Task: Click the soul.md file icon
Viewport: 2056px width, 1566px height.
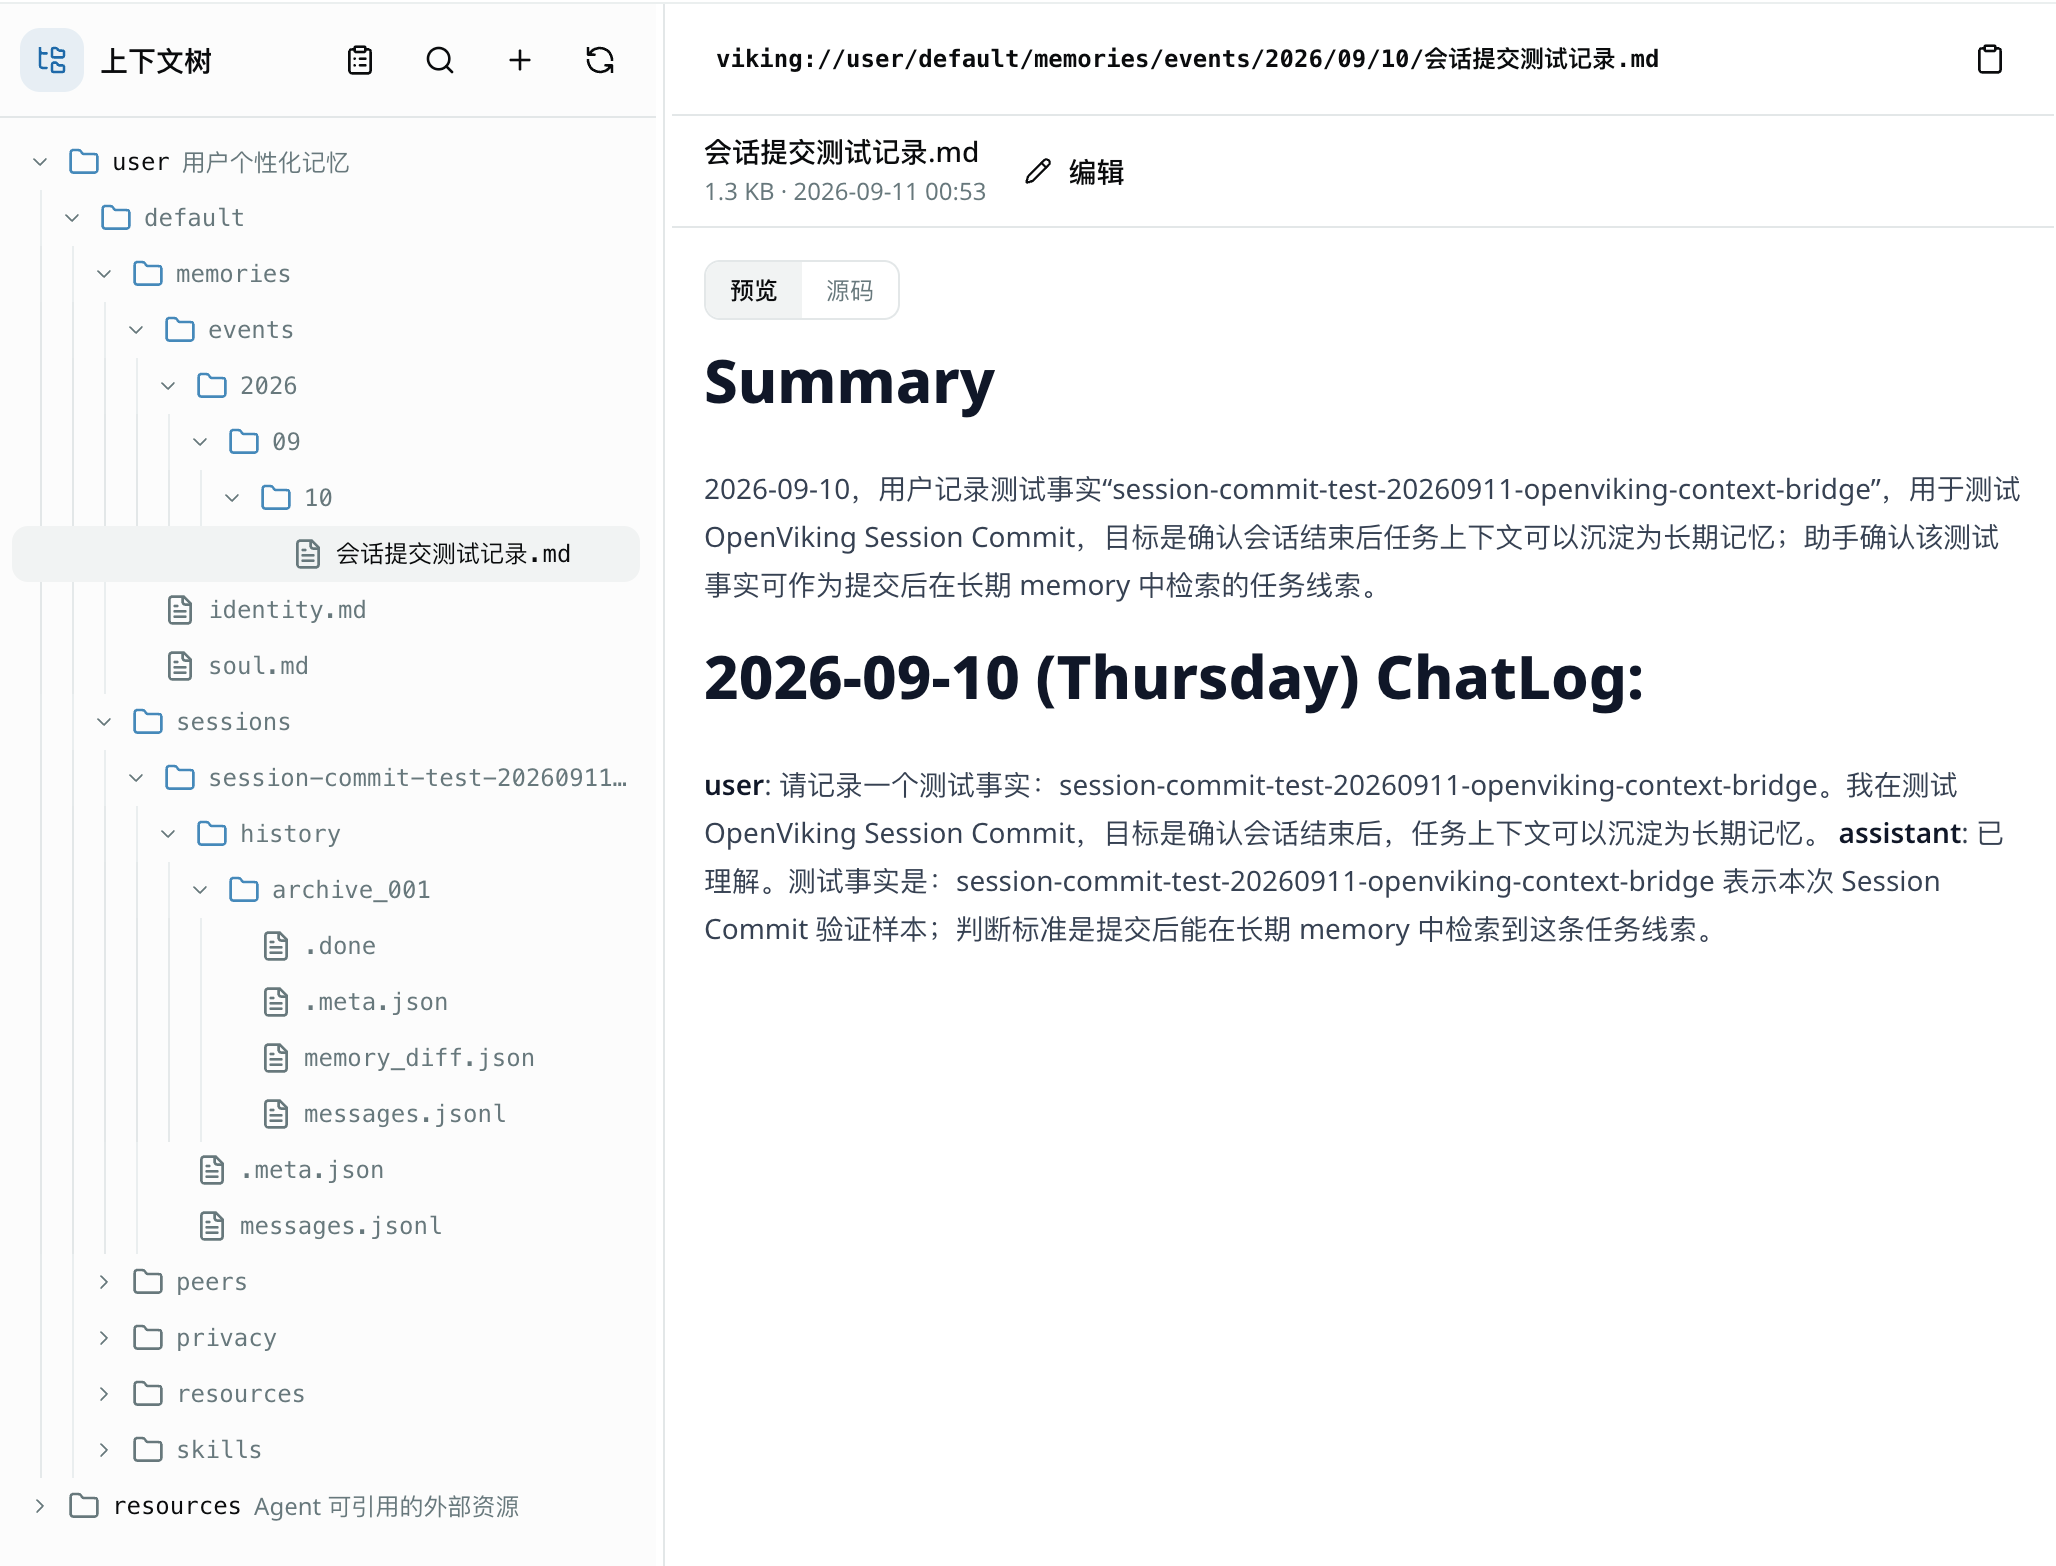Action: (180, 665)
